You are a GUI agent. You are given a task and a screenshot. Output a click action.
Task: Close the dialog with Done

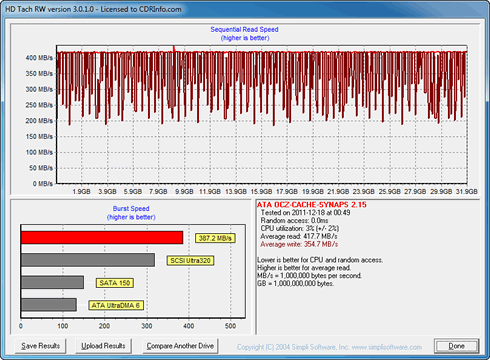(456, 346)
